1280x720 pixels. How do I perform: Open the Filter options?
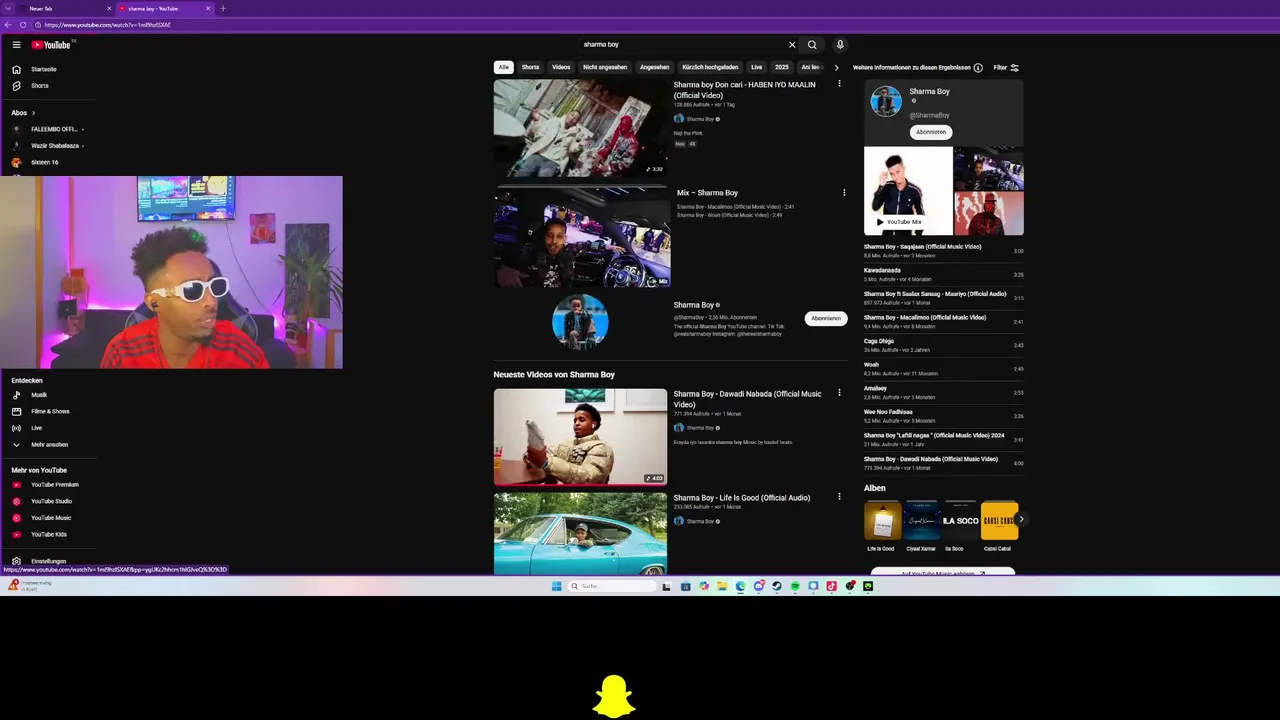coord(1006,68)
